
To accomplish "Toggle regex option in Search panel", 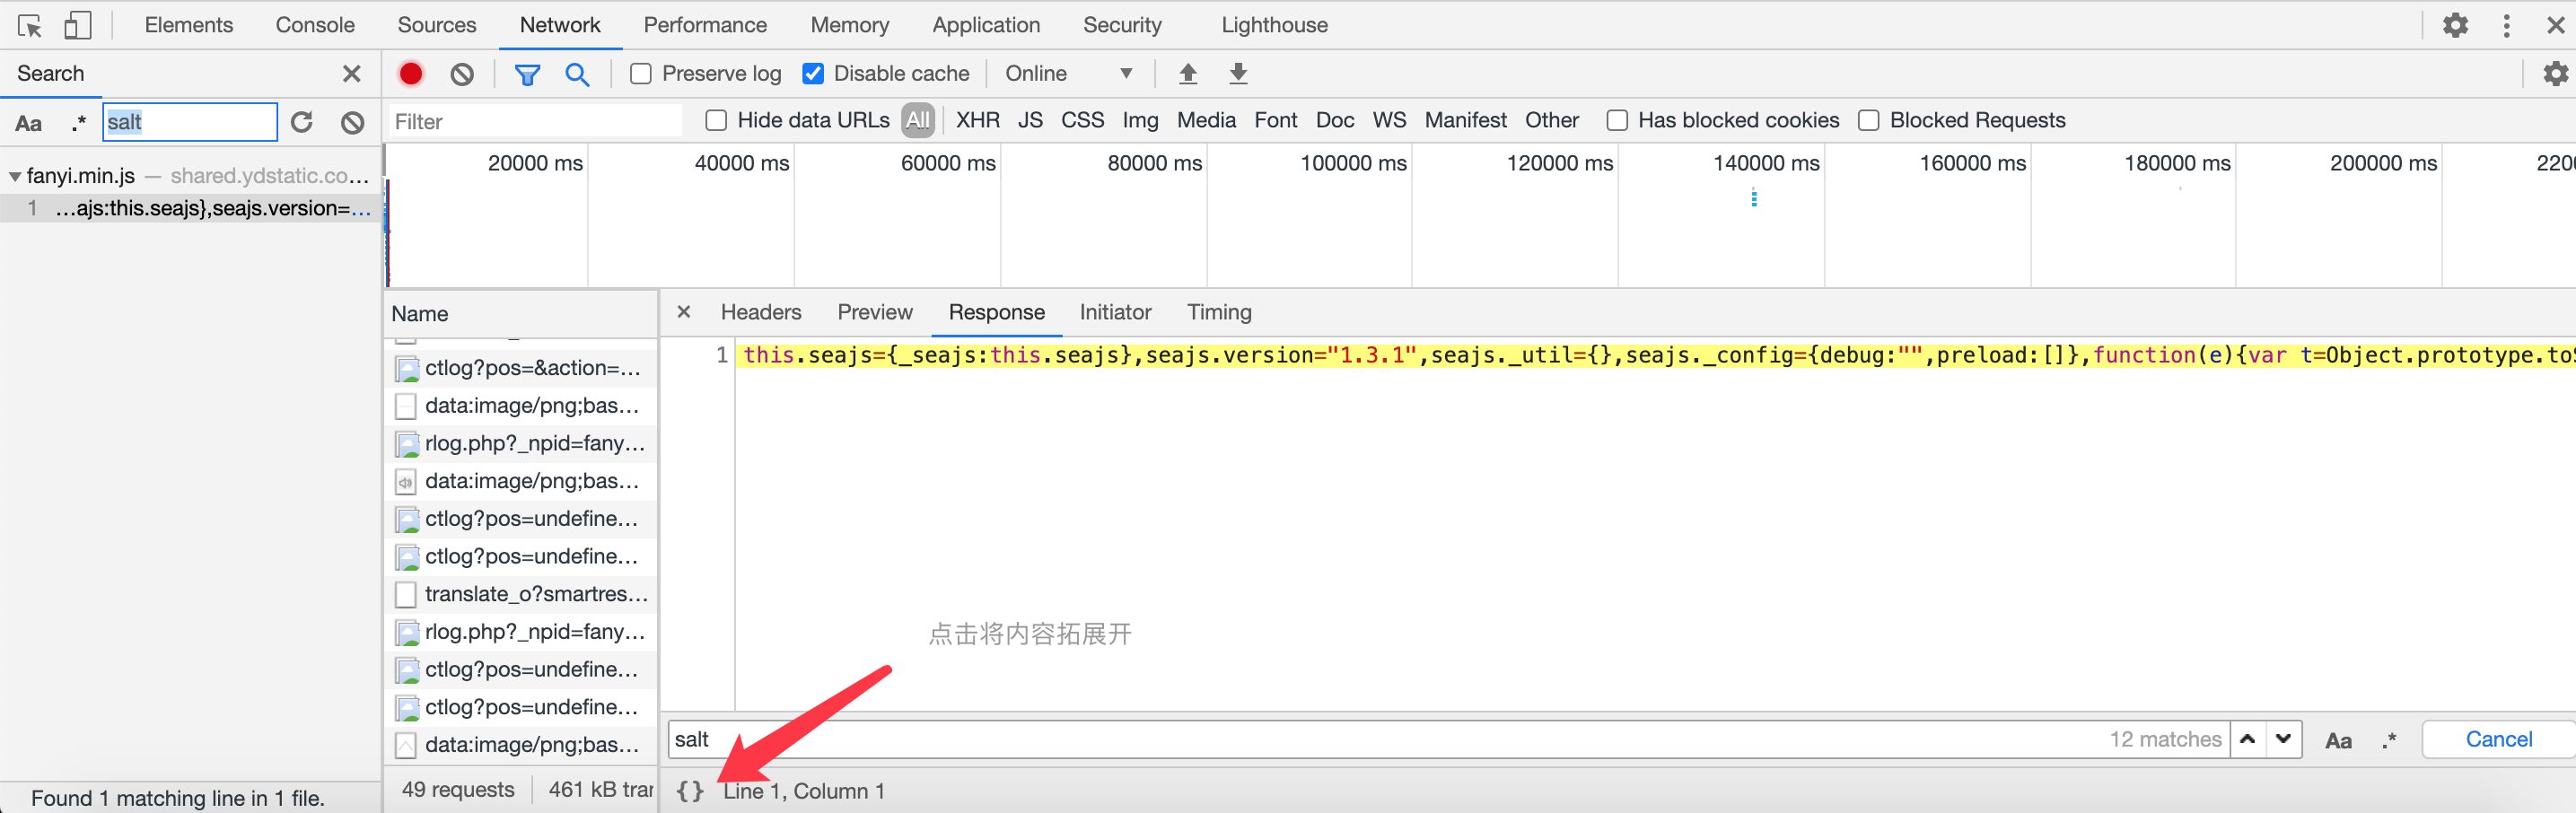I will [x=78, y=123].
